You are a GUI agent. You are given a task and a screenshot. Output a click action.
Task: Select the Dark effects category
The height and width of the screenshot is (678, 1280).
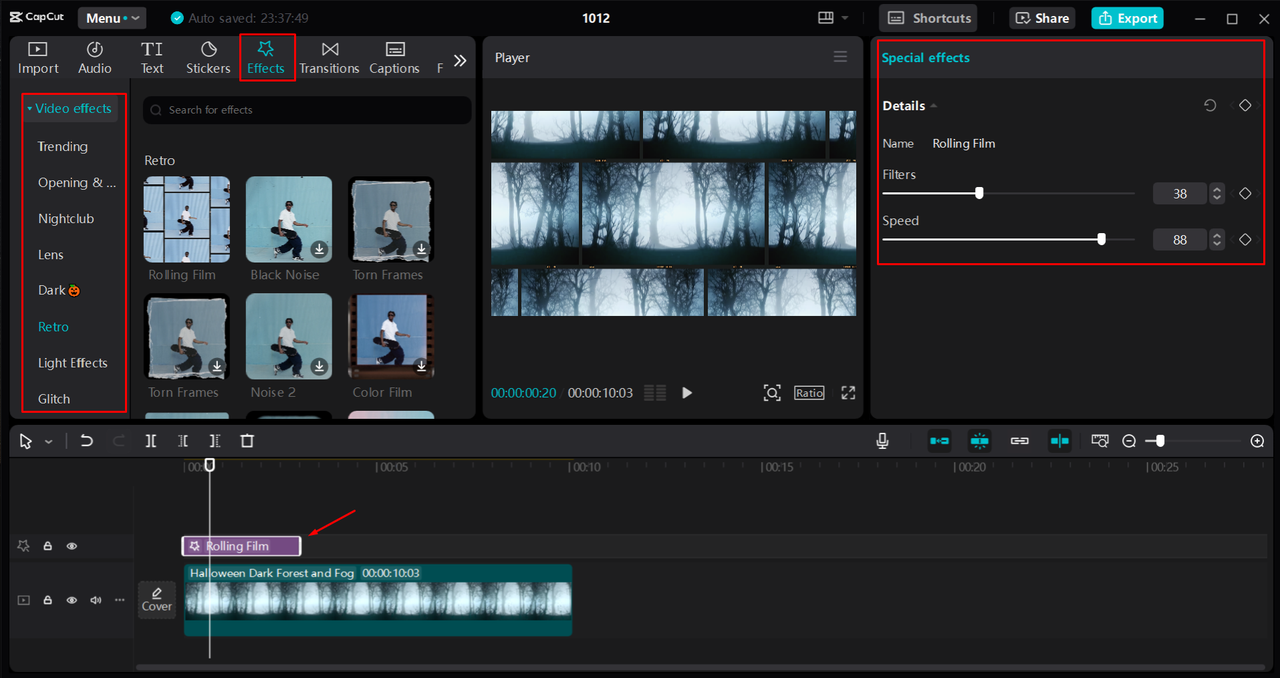[x=59, y=290]
